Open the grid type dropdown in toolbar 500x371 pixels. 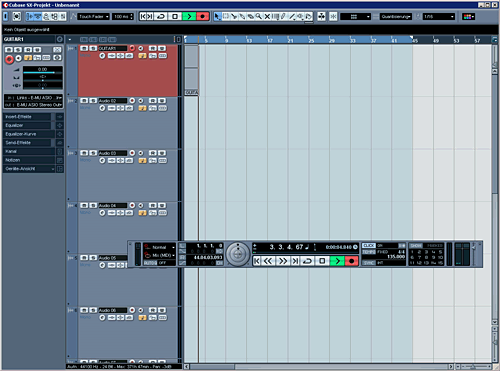[x=355, y=16]
